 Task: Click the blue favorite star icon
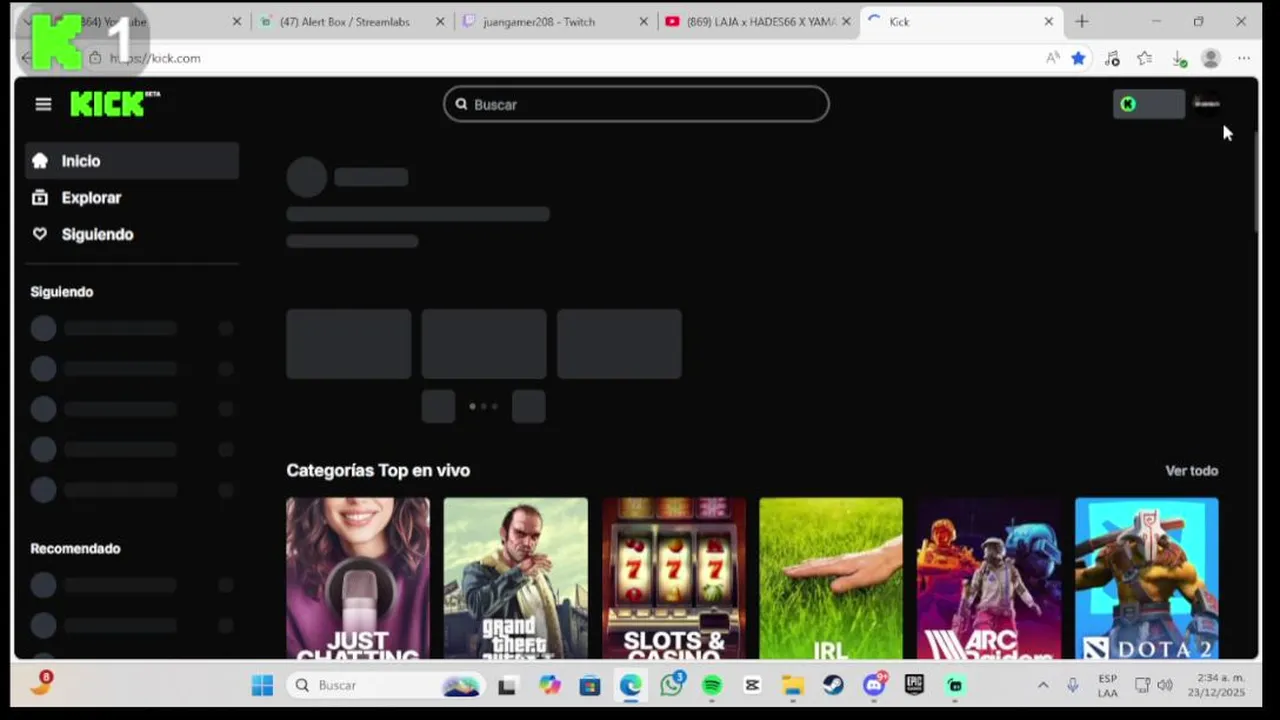(1078, 58)
